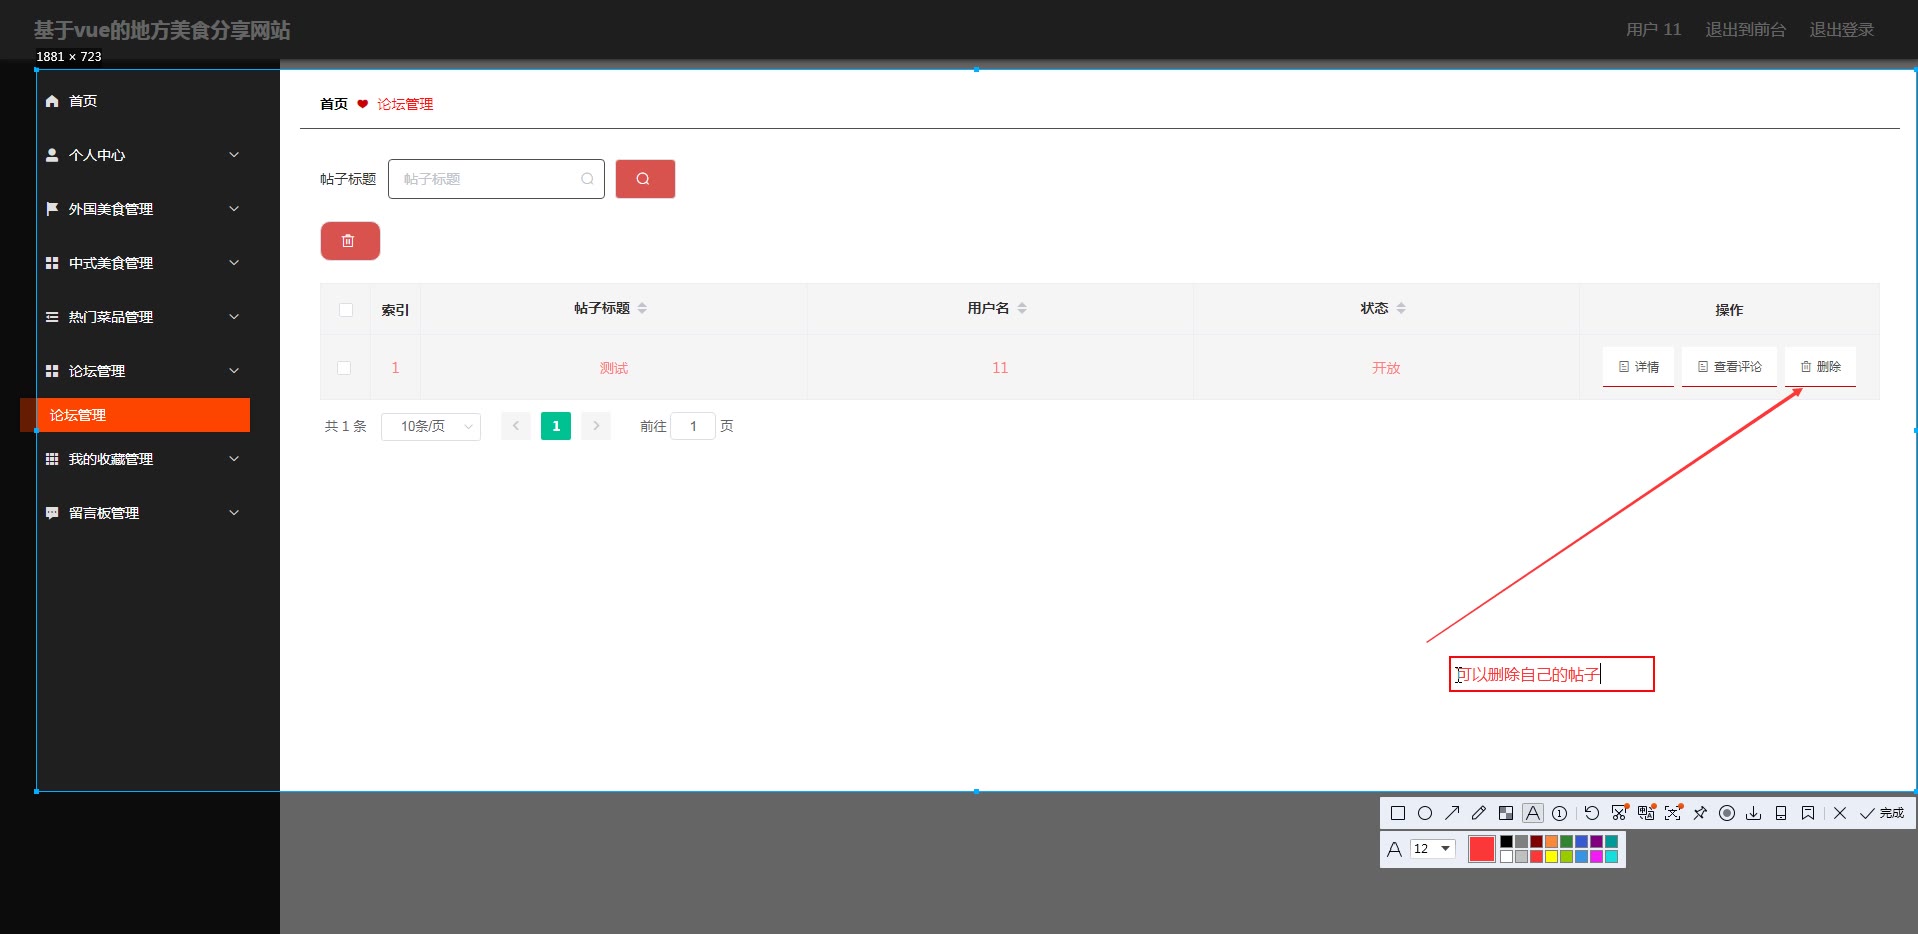Save the screenshot with download icon
This screenshot has width=1918, height=934.
[x=1753, y=813]
